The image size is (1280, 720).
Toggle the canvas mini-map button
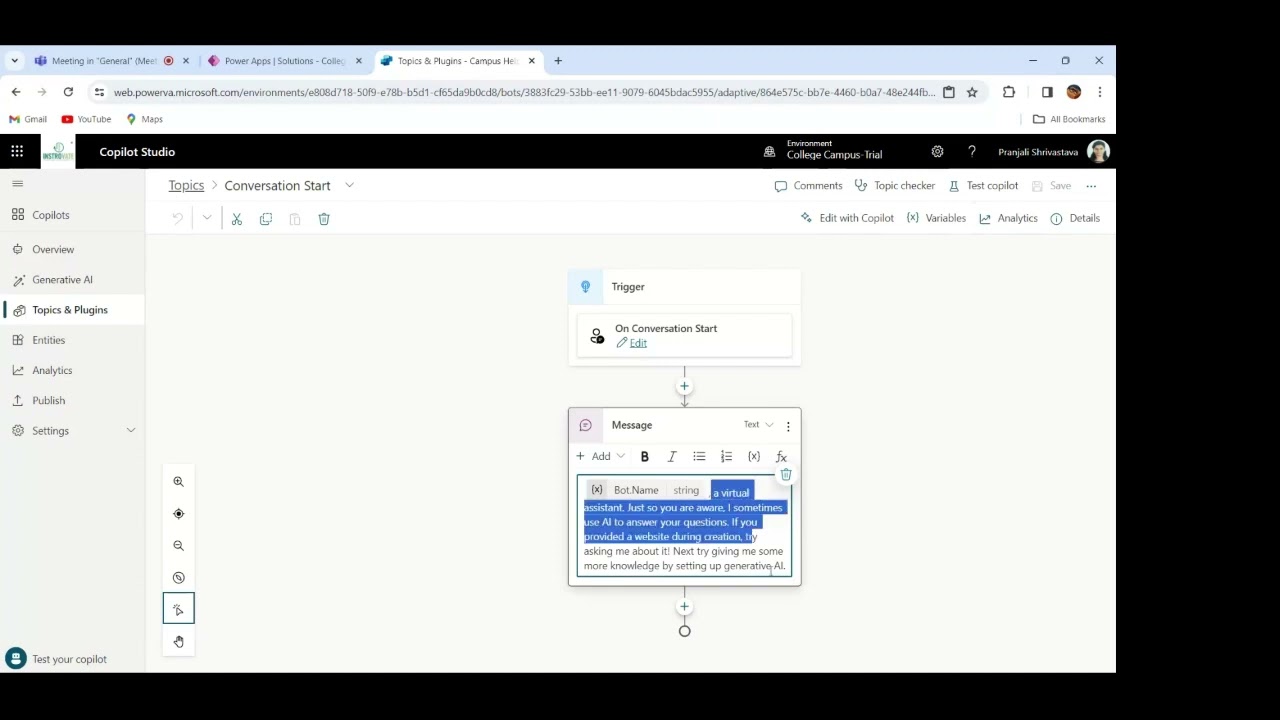pos(179,578)
